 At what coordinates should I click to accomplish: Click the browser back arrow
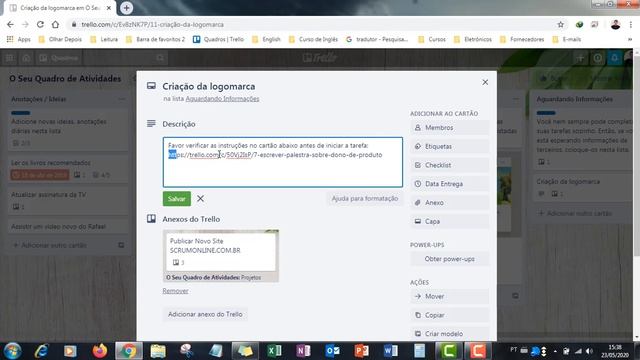10,24
